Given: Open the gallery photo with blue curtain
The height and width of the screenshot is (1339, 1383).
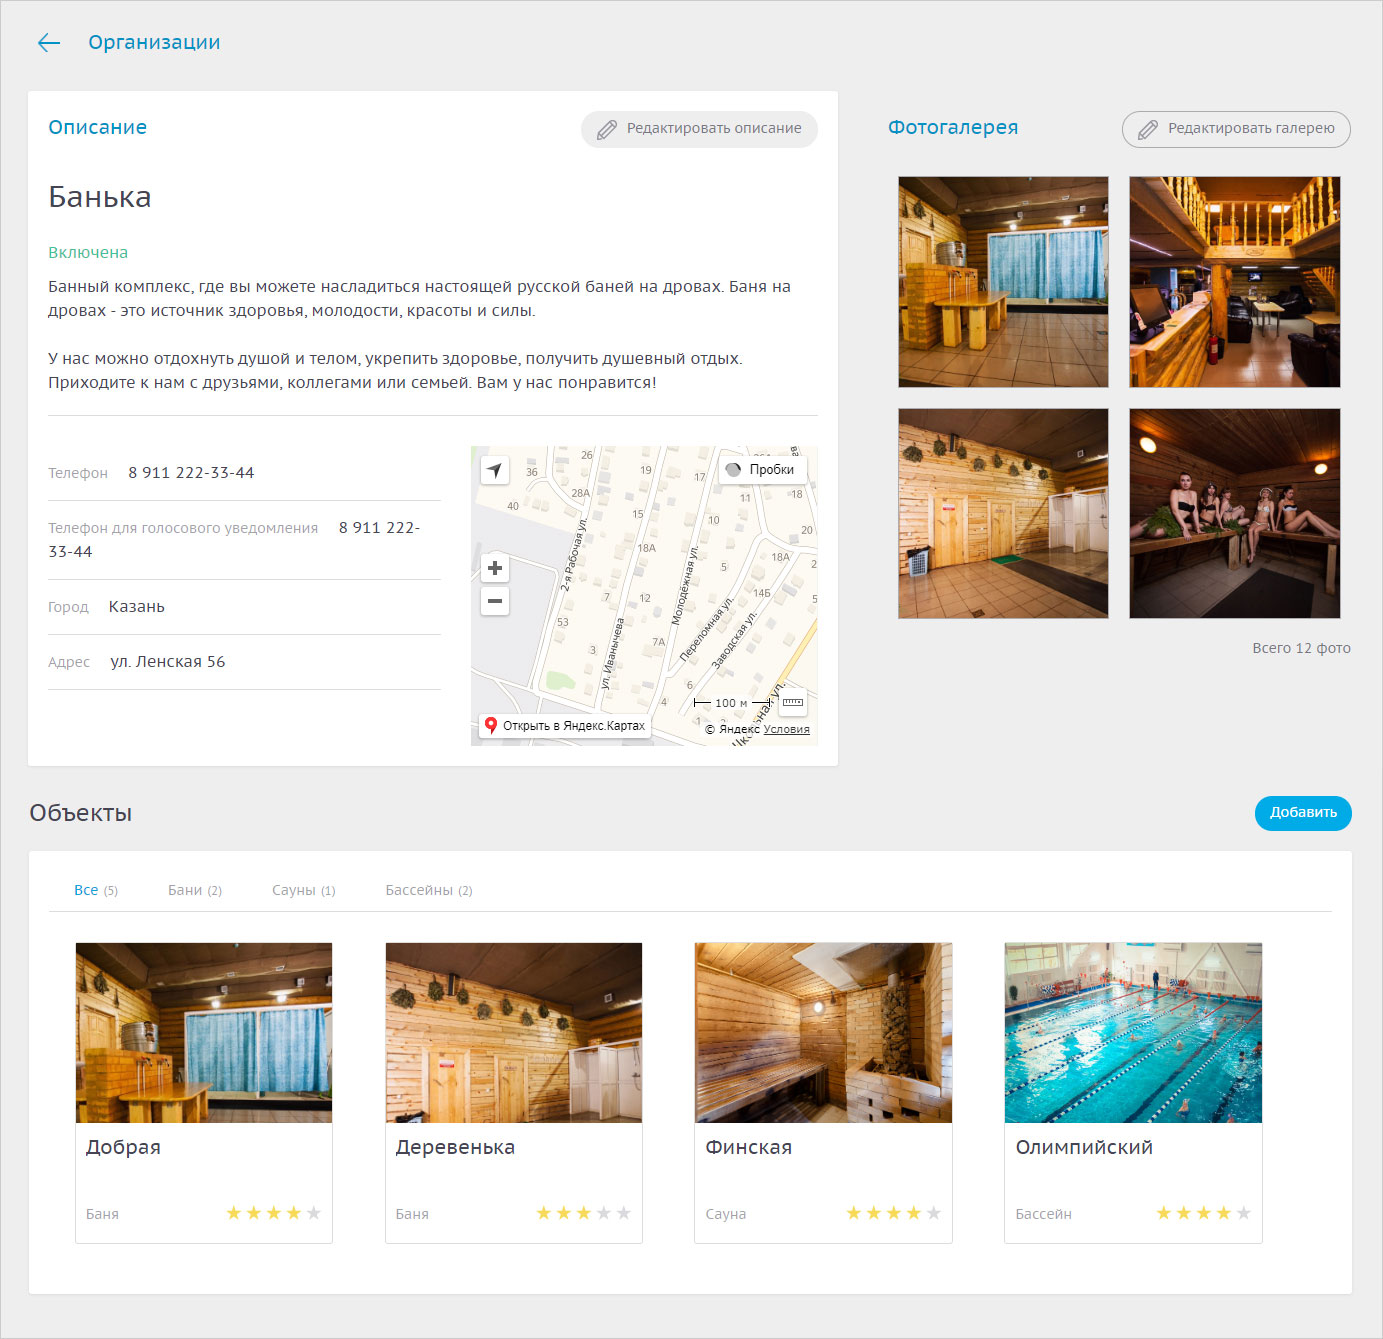Looking at the screenshot, I should coord(1003,282).
